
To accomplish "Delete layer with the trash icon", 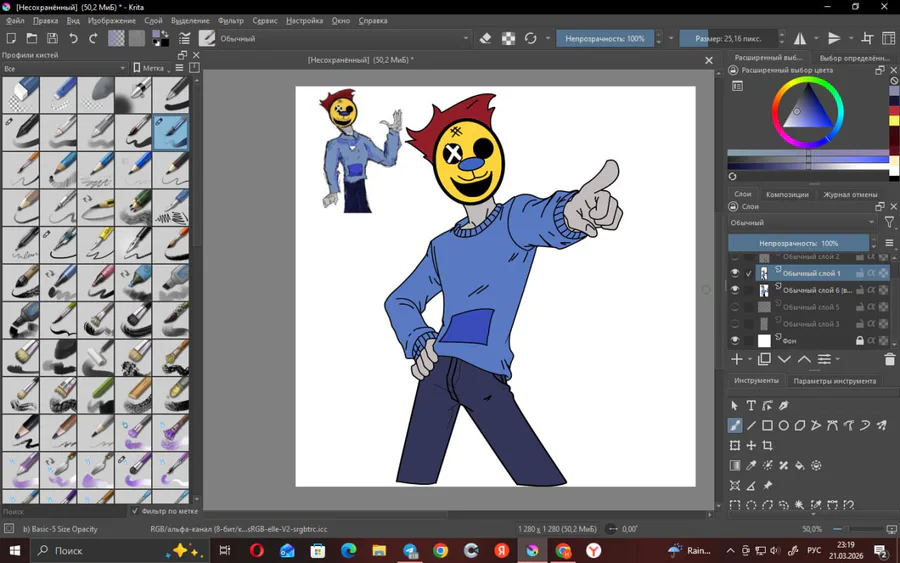I will point(889,359).
